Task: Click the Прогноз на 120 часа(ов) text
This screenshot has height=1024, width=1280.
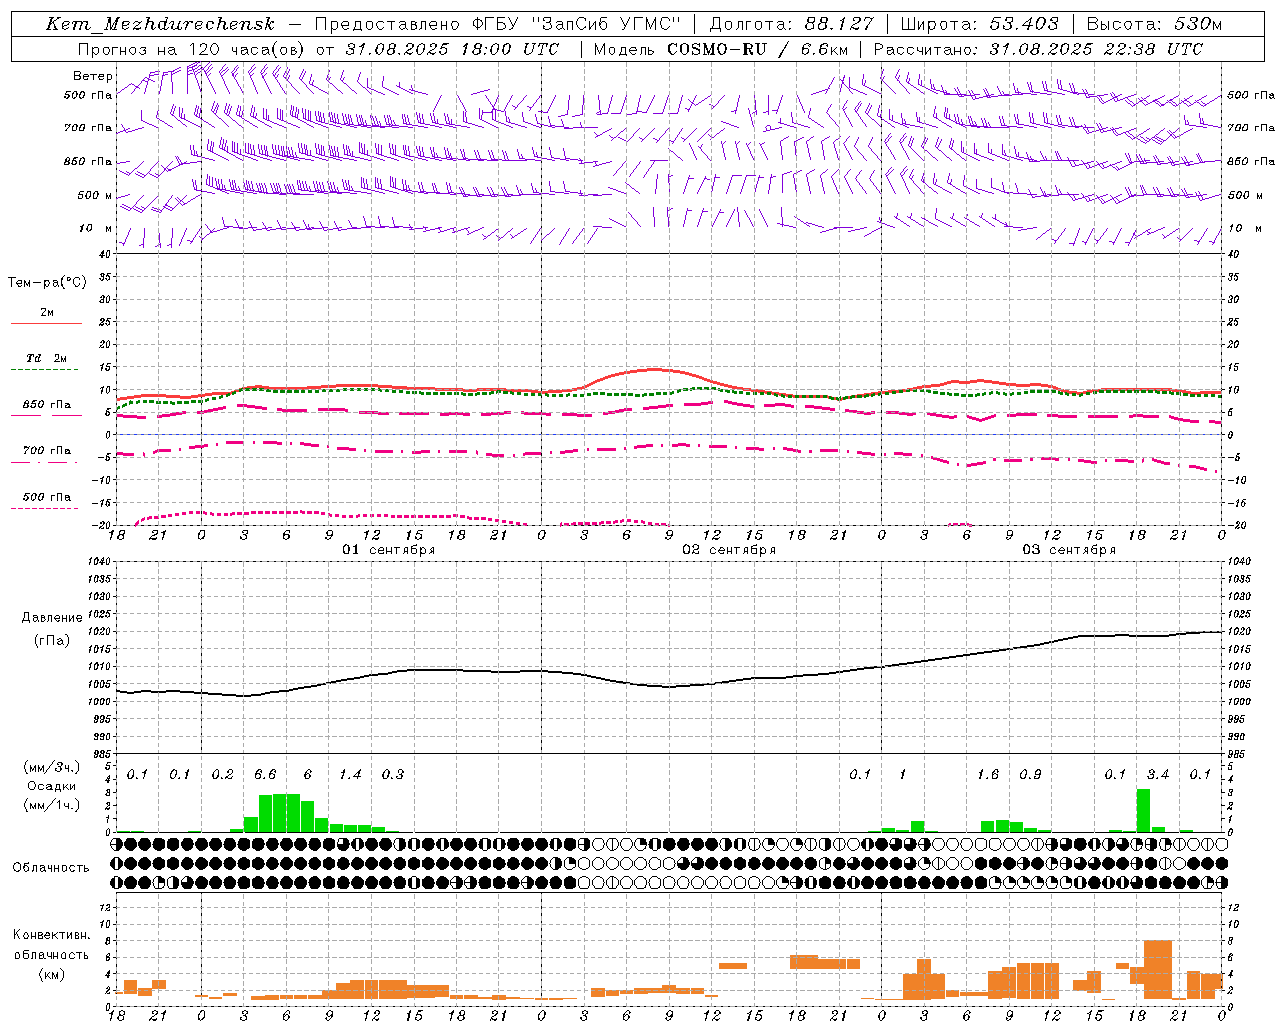Action: [x=191, y=49]
